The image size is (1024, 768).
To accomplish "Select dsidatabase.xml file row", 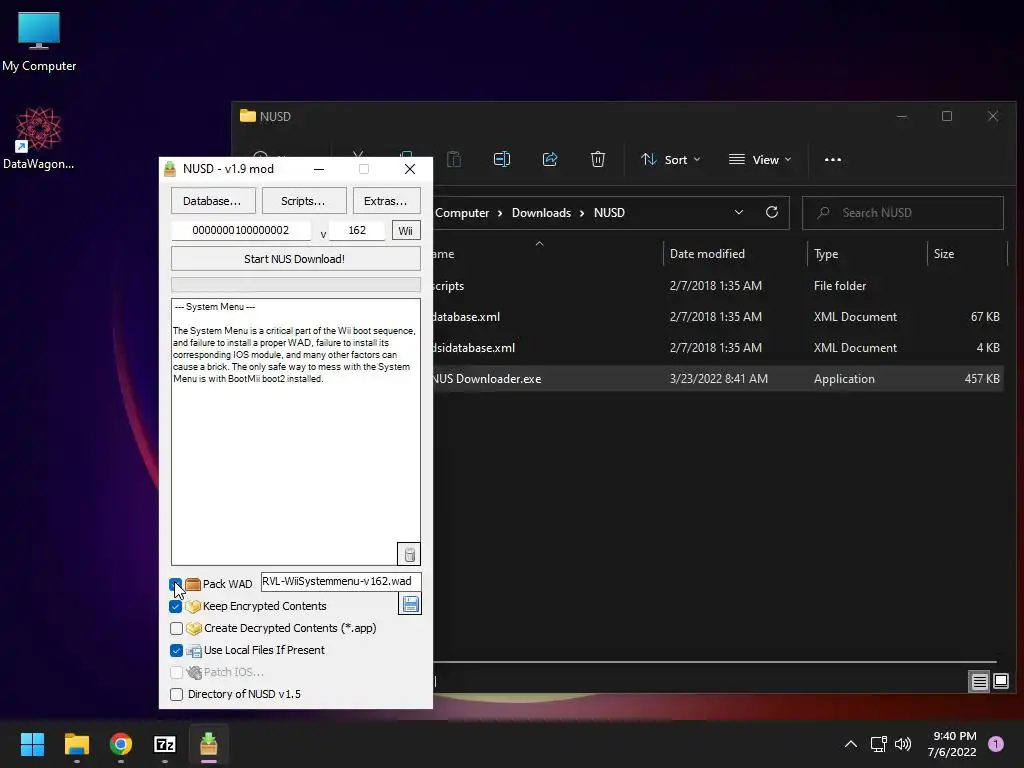I will [x=717, y=347].
